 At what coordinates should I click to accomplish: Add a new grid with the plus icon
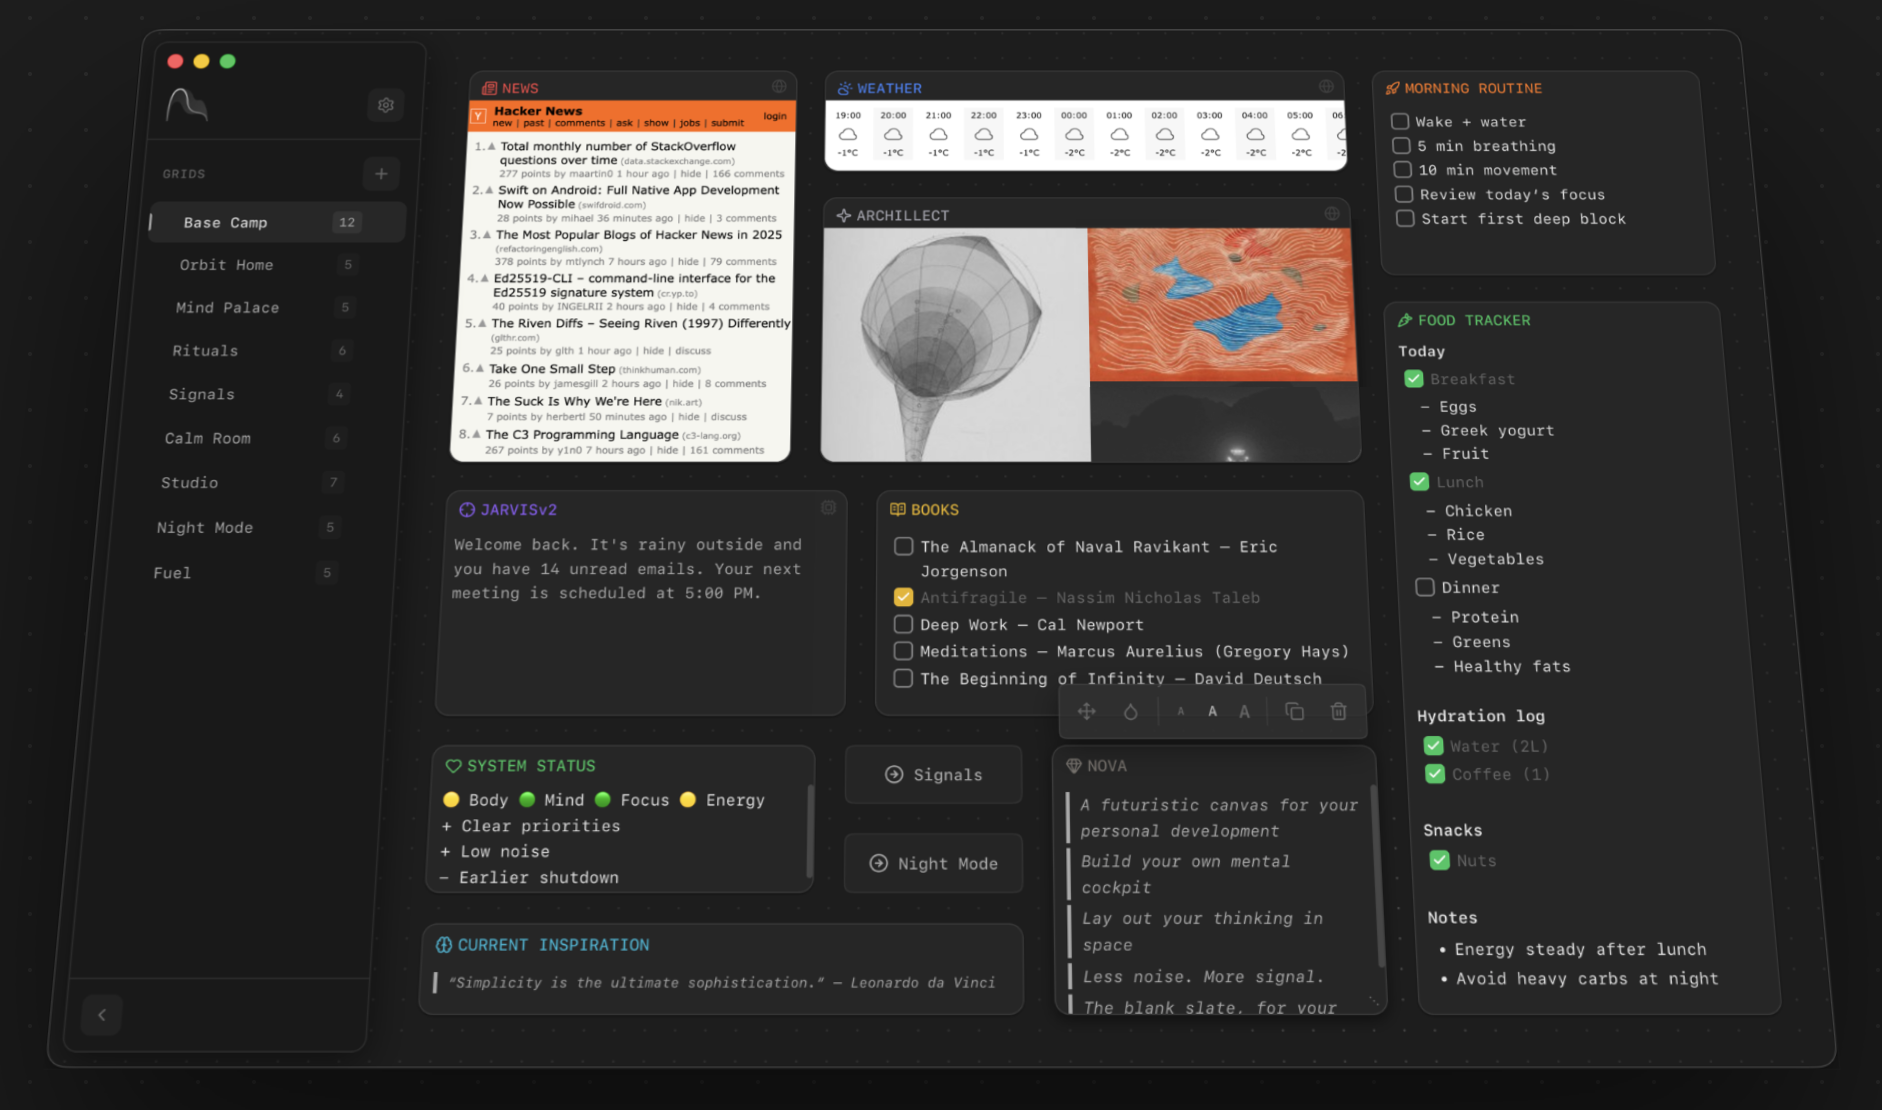pos(381,173)
